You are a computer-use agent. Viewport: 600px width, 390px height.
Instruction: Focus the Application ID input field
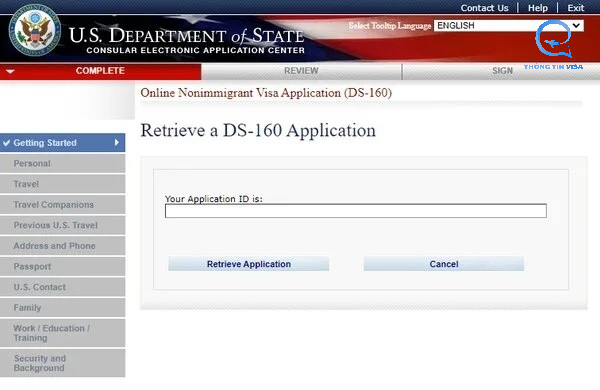coord(355,211)
